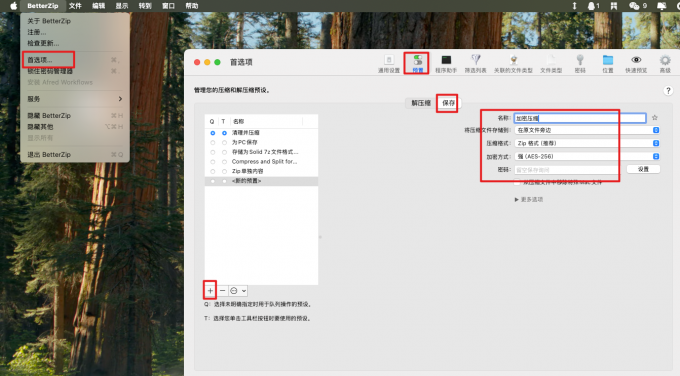Select the Q radio for Zip 单独内容
Viewport: 680px width, 376px height.
(x=212, y=171)
